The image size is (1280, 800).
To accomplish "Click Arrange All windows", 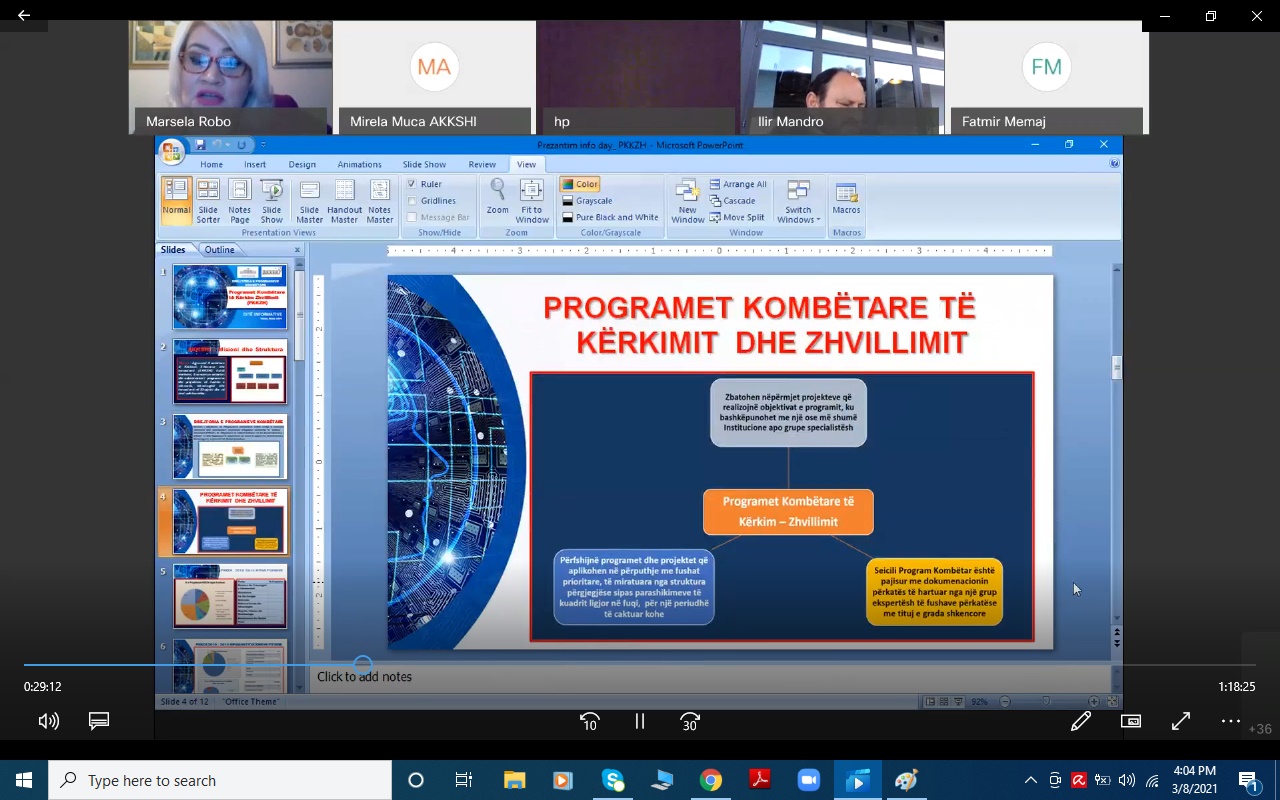I will [738, 184].
